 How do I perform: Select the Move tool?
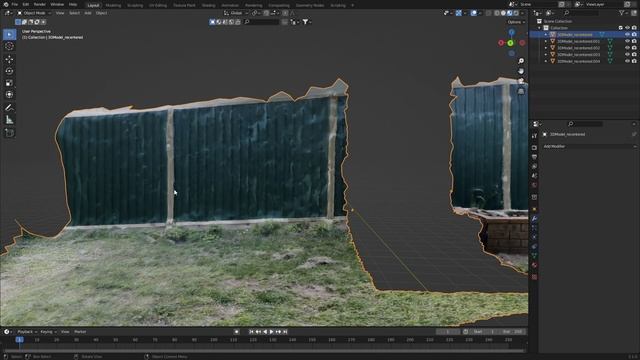tap(9, 59)
